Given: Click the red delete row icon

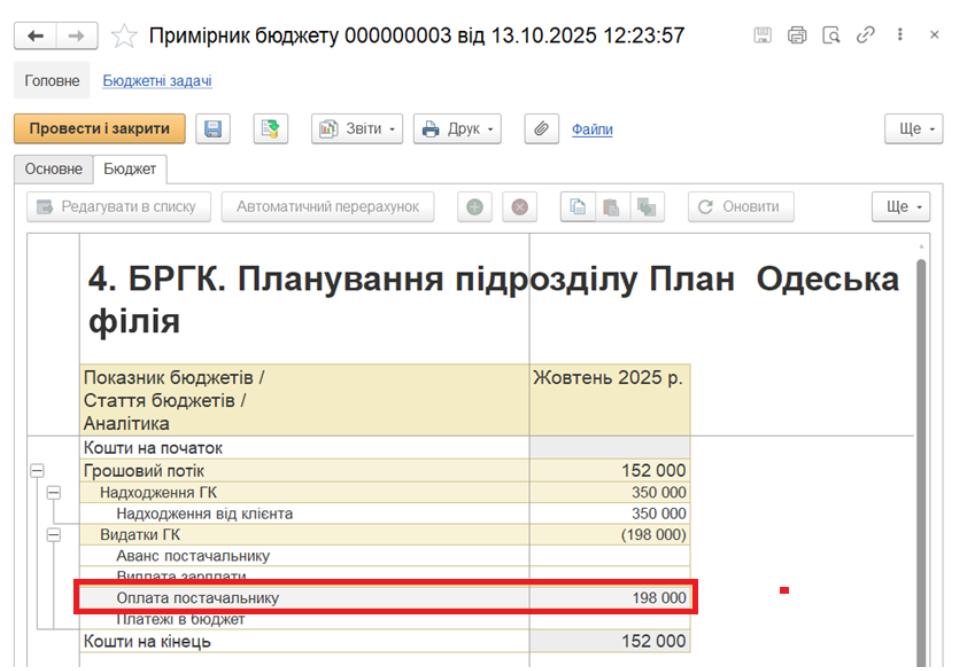Looking at the screenshot, I should [x=519, y=207].
